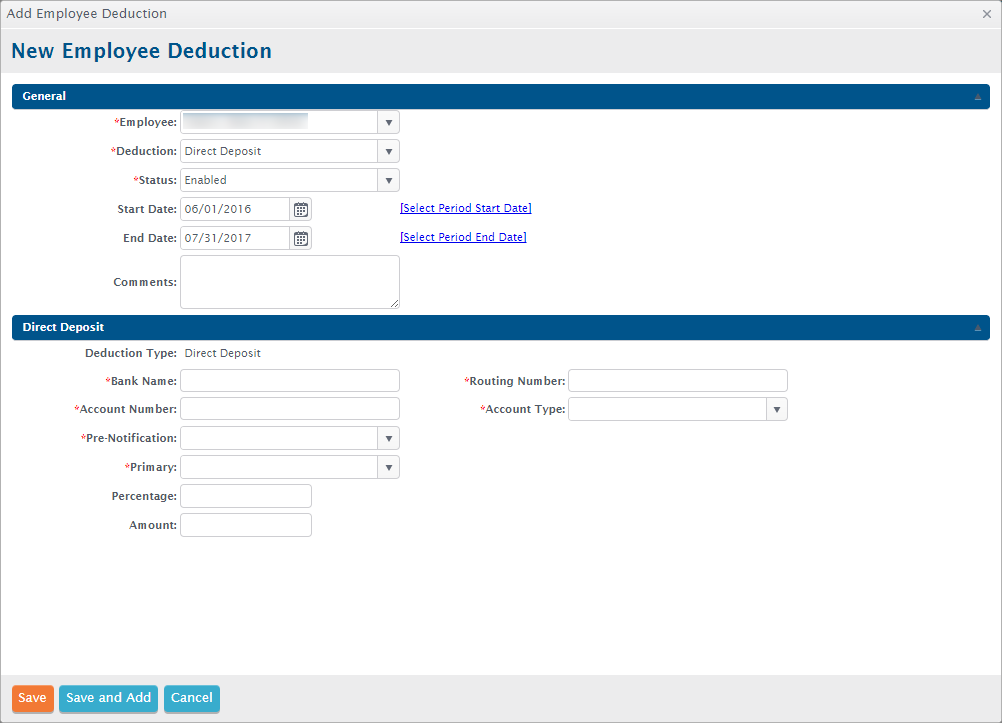Collapse the General section
1002x723 pixels.
point(977,97)
